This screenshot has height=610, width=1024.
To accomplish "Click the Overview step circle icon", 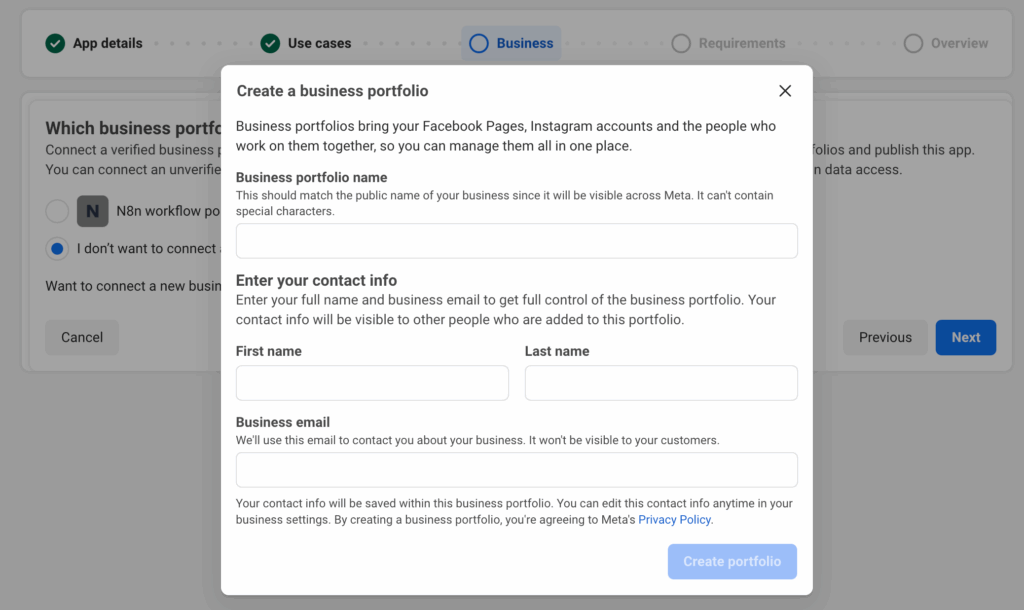I will 913,43.
